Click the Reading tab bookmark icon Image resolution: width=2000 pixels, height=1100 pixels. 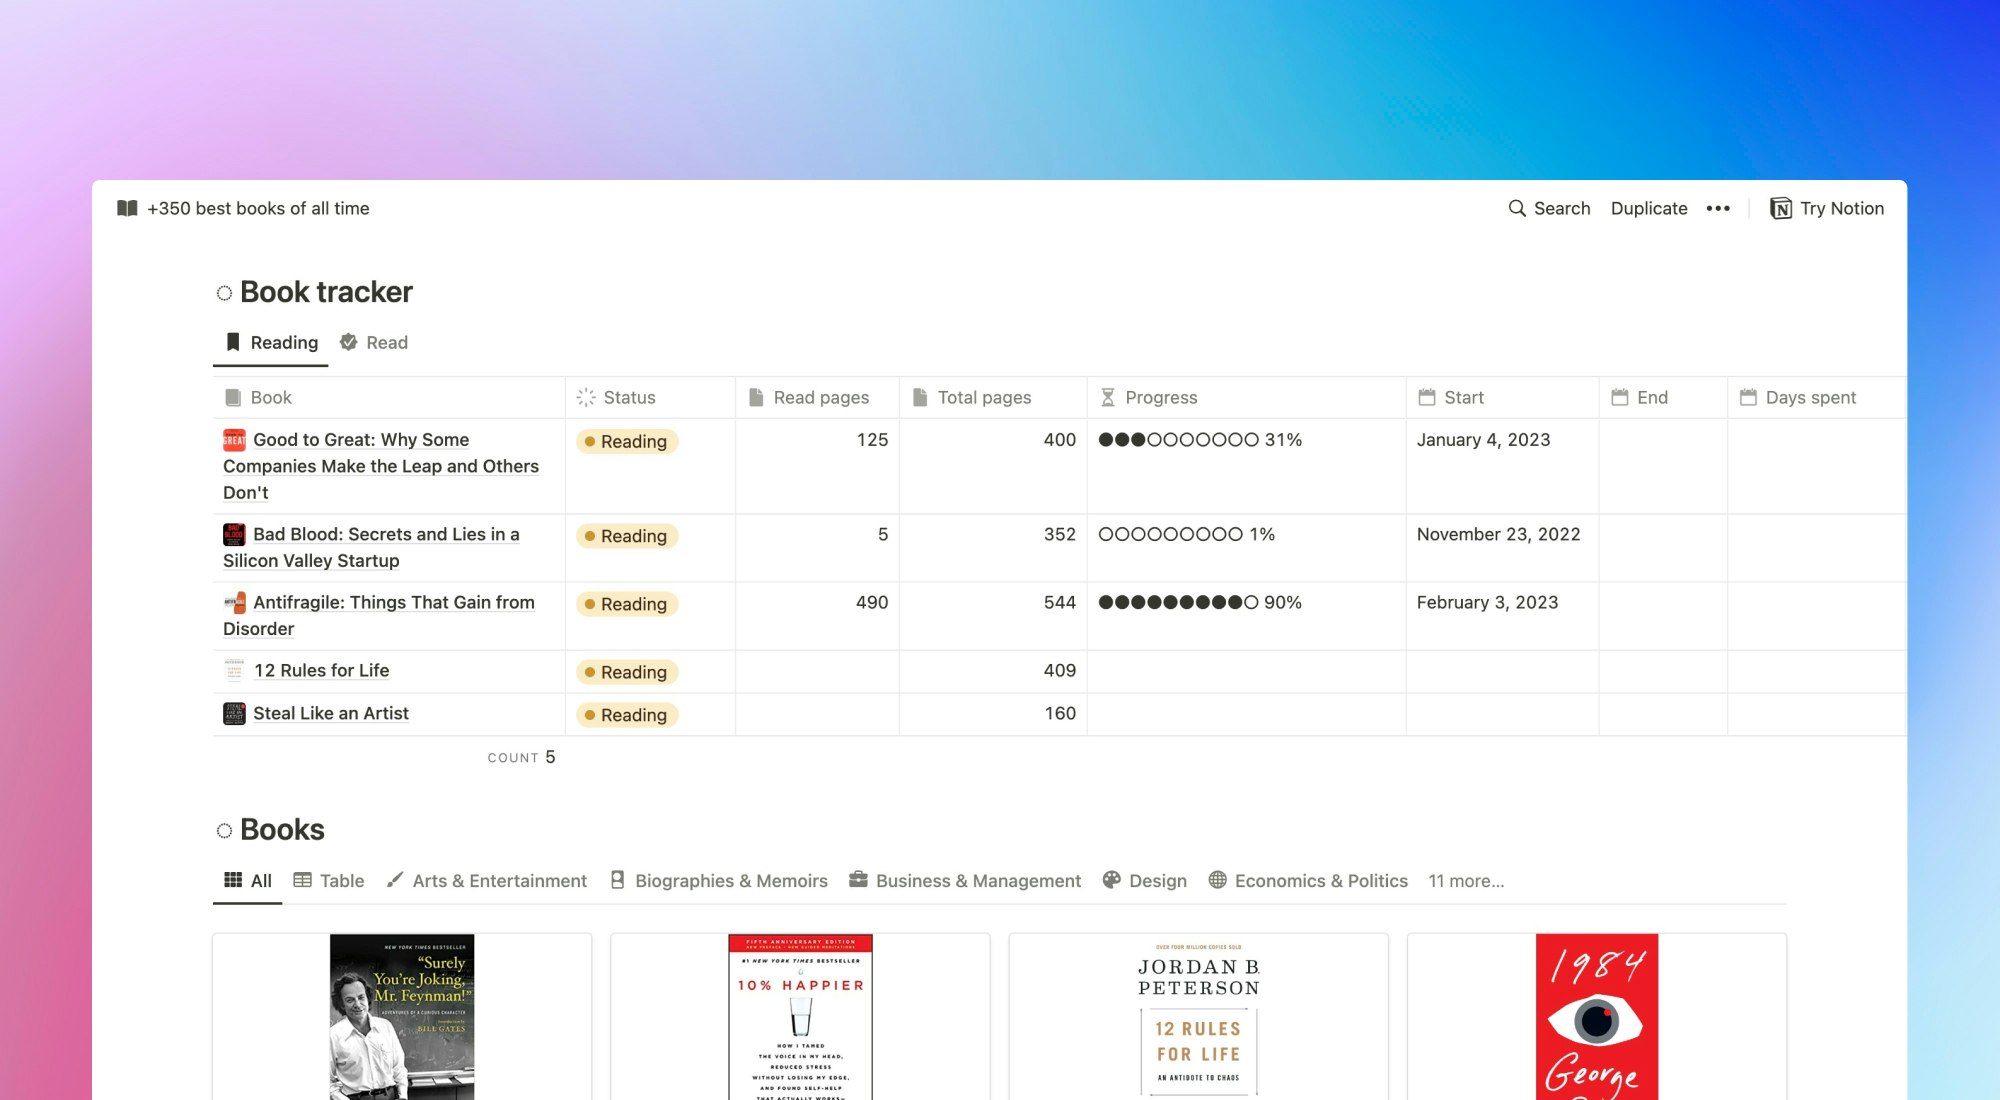click(233, 342)
